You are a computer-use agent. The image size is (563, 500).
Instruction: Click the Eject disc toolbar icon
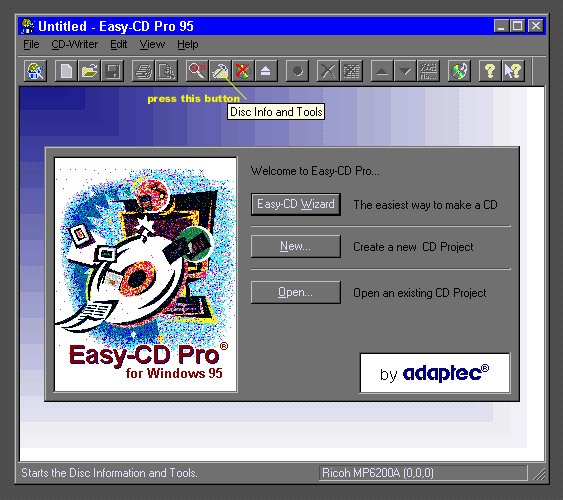266,71
